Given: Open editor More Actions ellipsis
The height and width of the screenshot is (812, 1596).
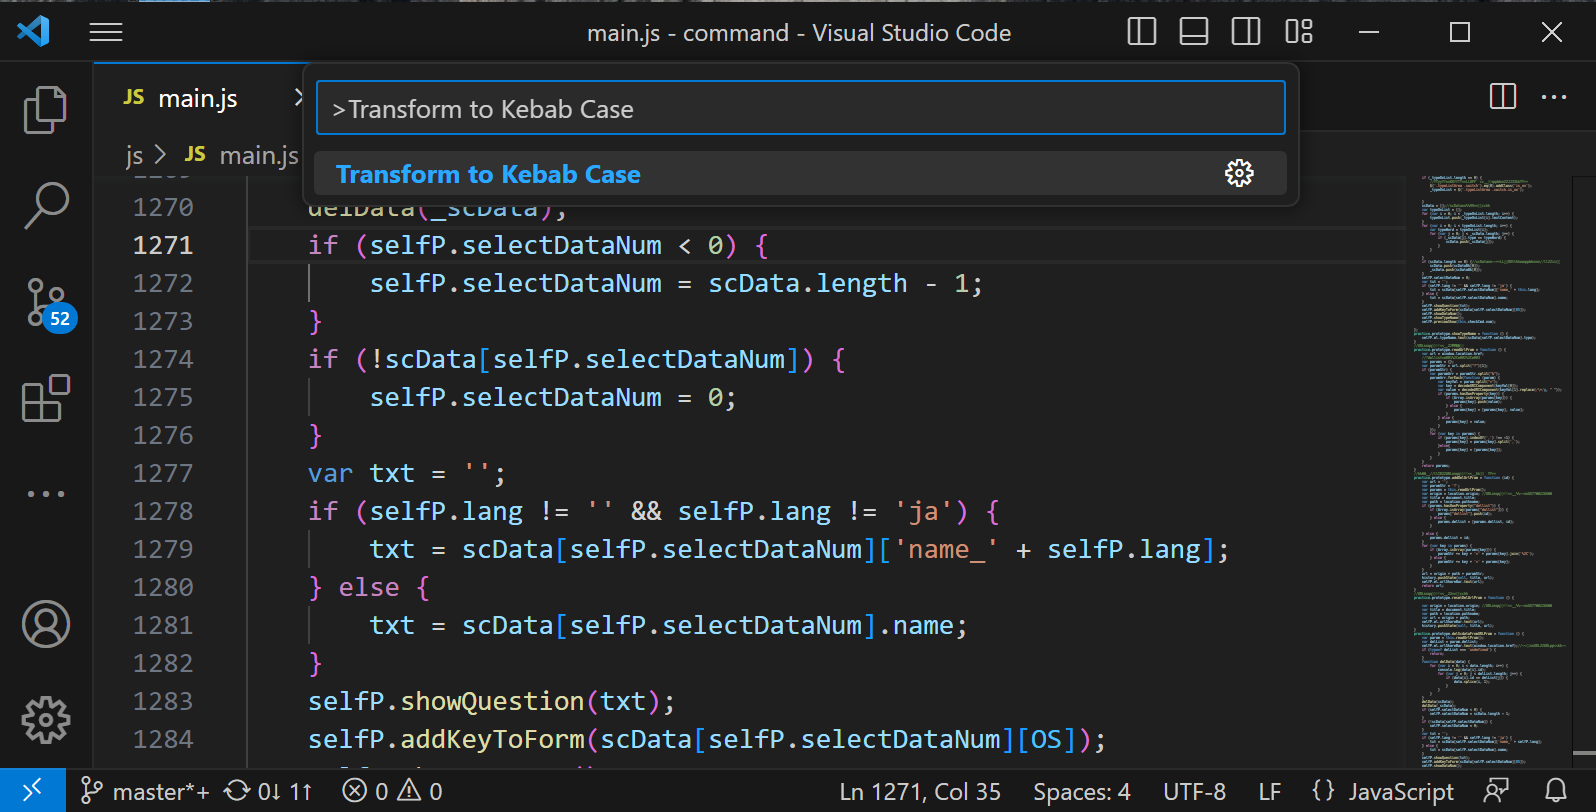Looking at the screenshot, I should pyautogui.click(x=1554, y=97).
